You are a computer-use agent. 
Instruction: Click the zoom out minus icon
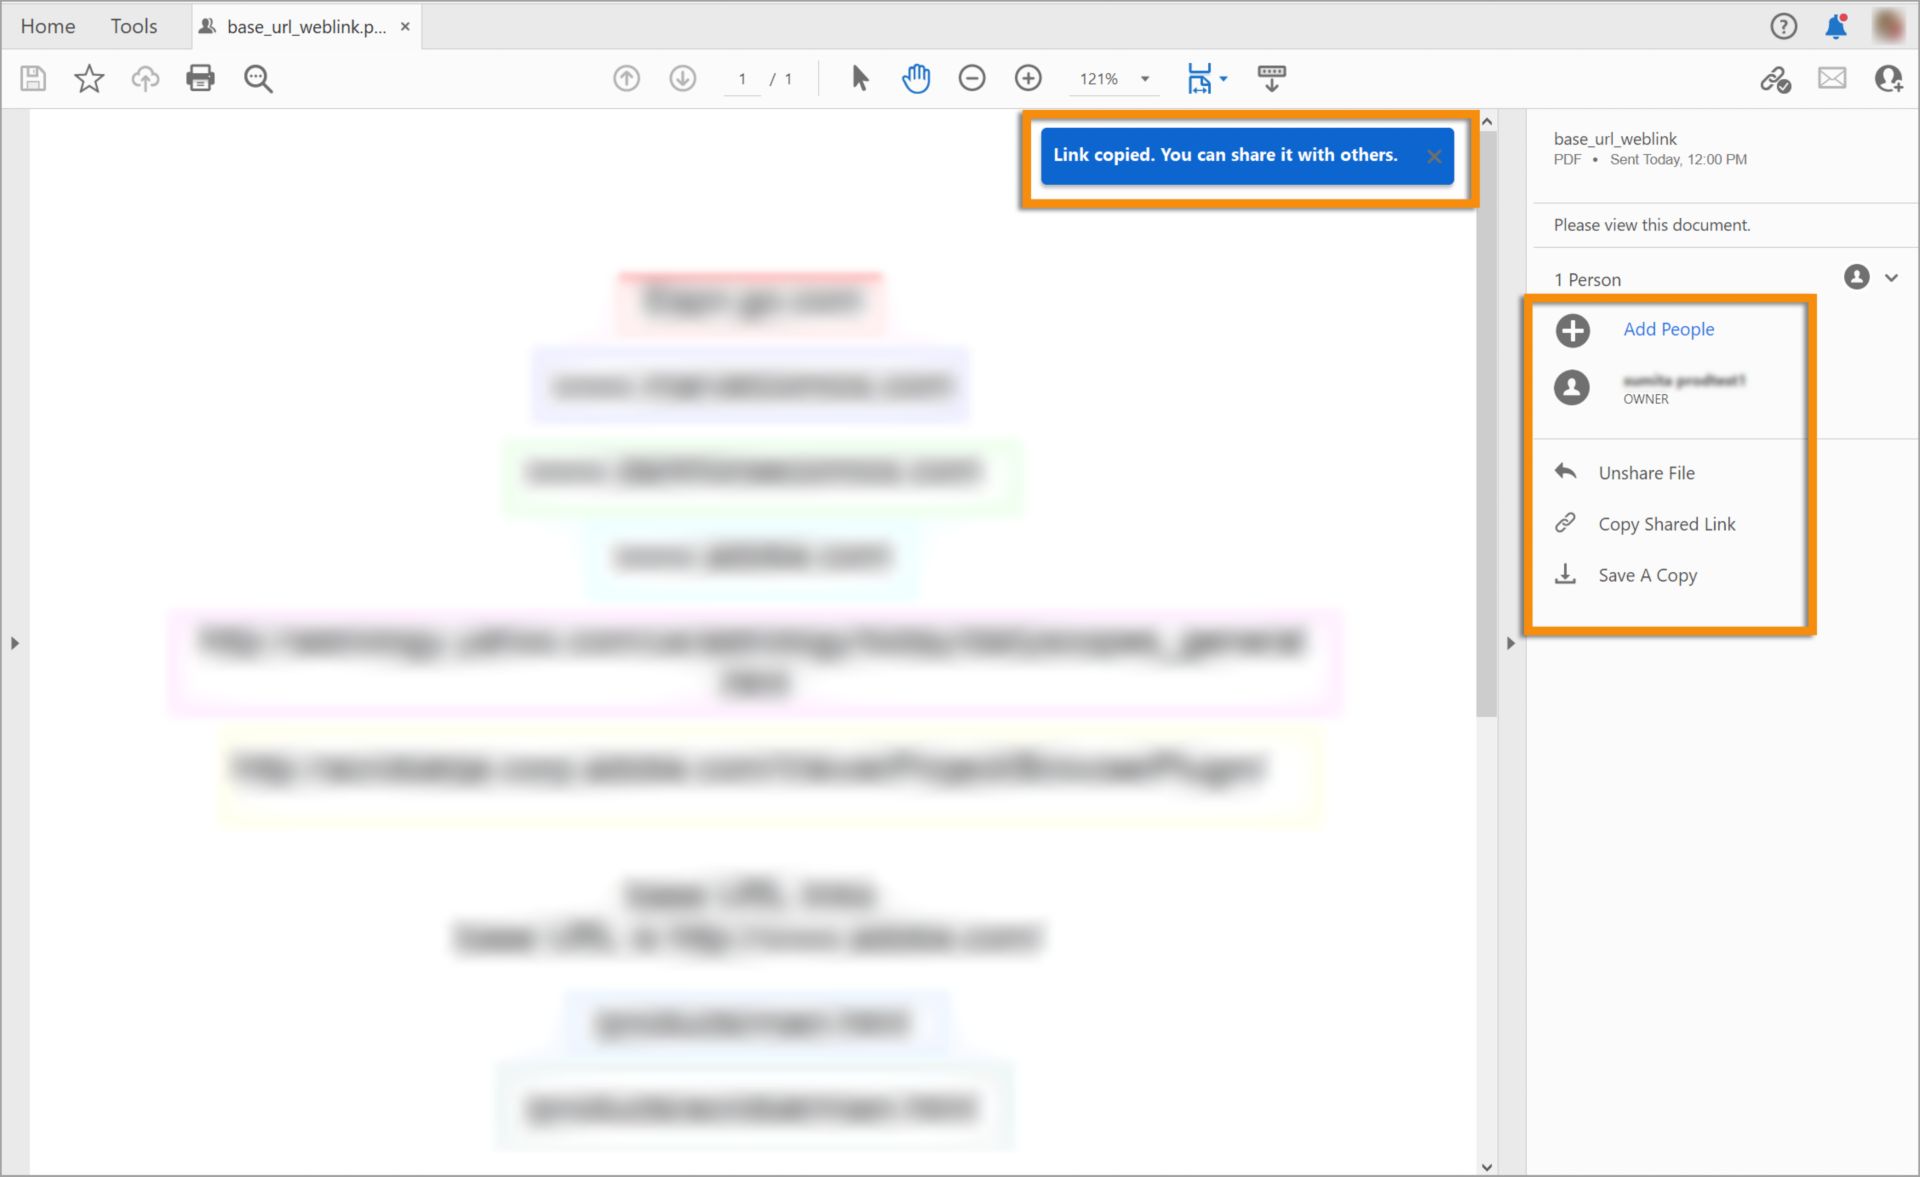[971, 78]
